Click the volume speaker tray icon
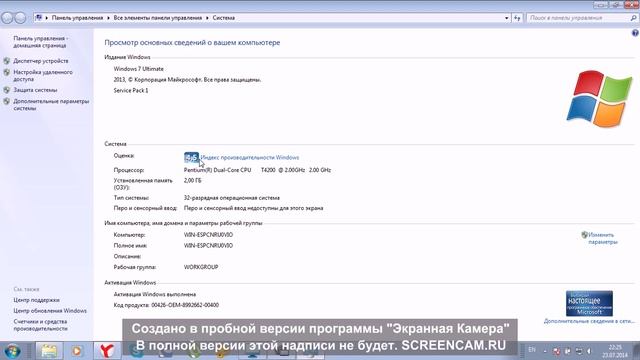 [589, 351]
